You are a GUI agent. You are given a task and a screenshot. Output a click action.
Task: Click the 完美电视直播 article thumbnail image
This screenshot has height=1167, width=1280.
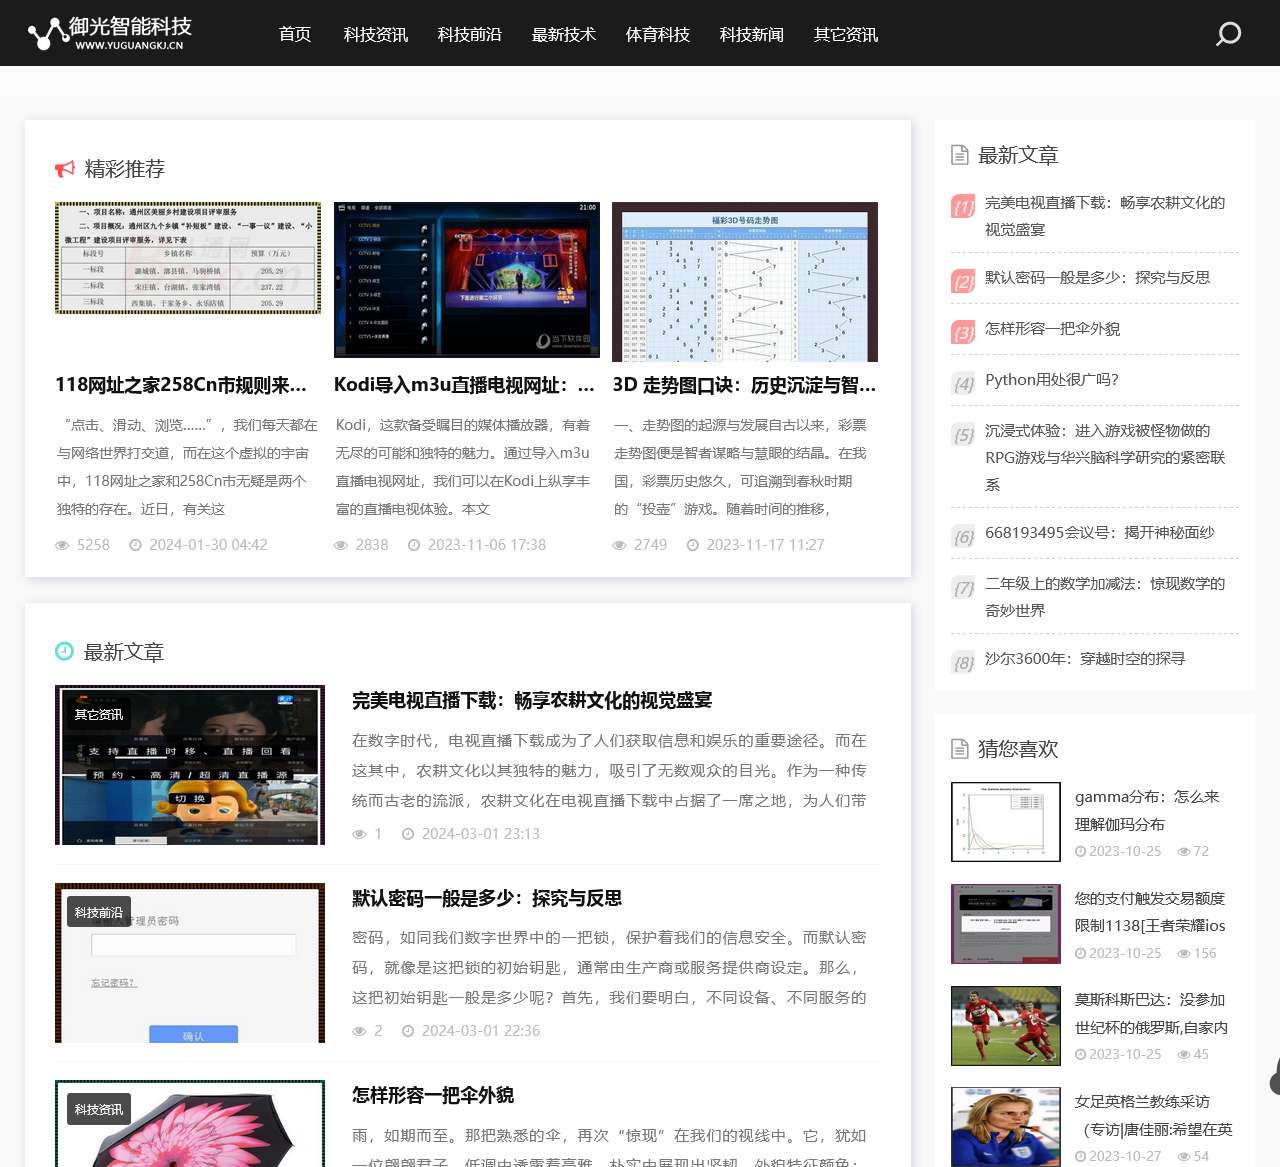click(190, 765)
